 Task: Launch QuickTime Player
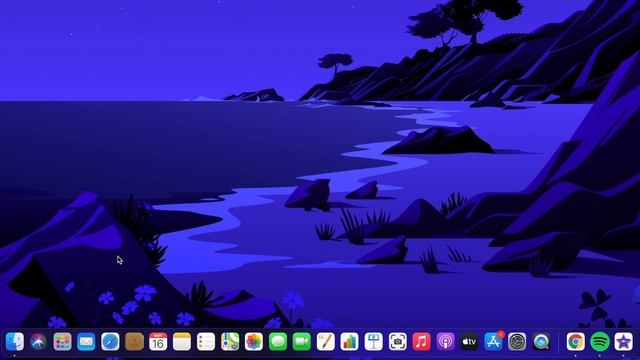click(x=541, y=342)
